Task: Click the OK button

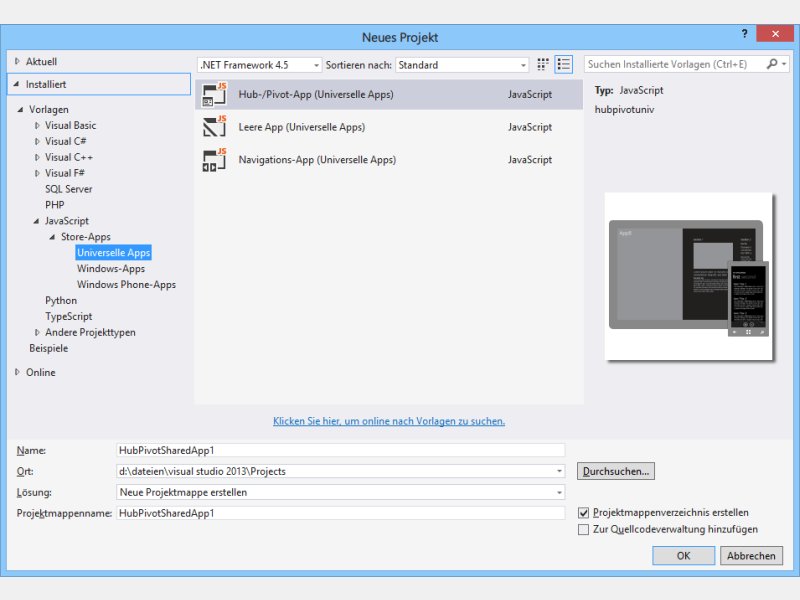Action: [683, 556]
